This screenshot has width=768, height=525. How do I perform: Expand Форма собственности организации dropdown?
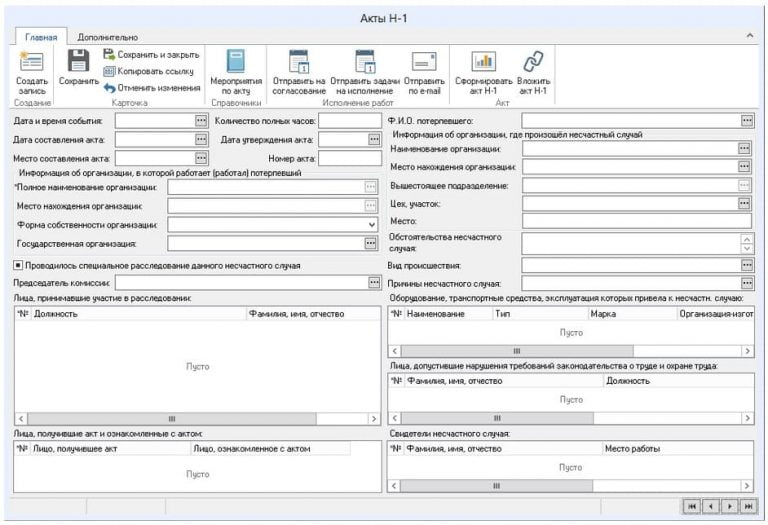pos(372,225)
